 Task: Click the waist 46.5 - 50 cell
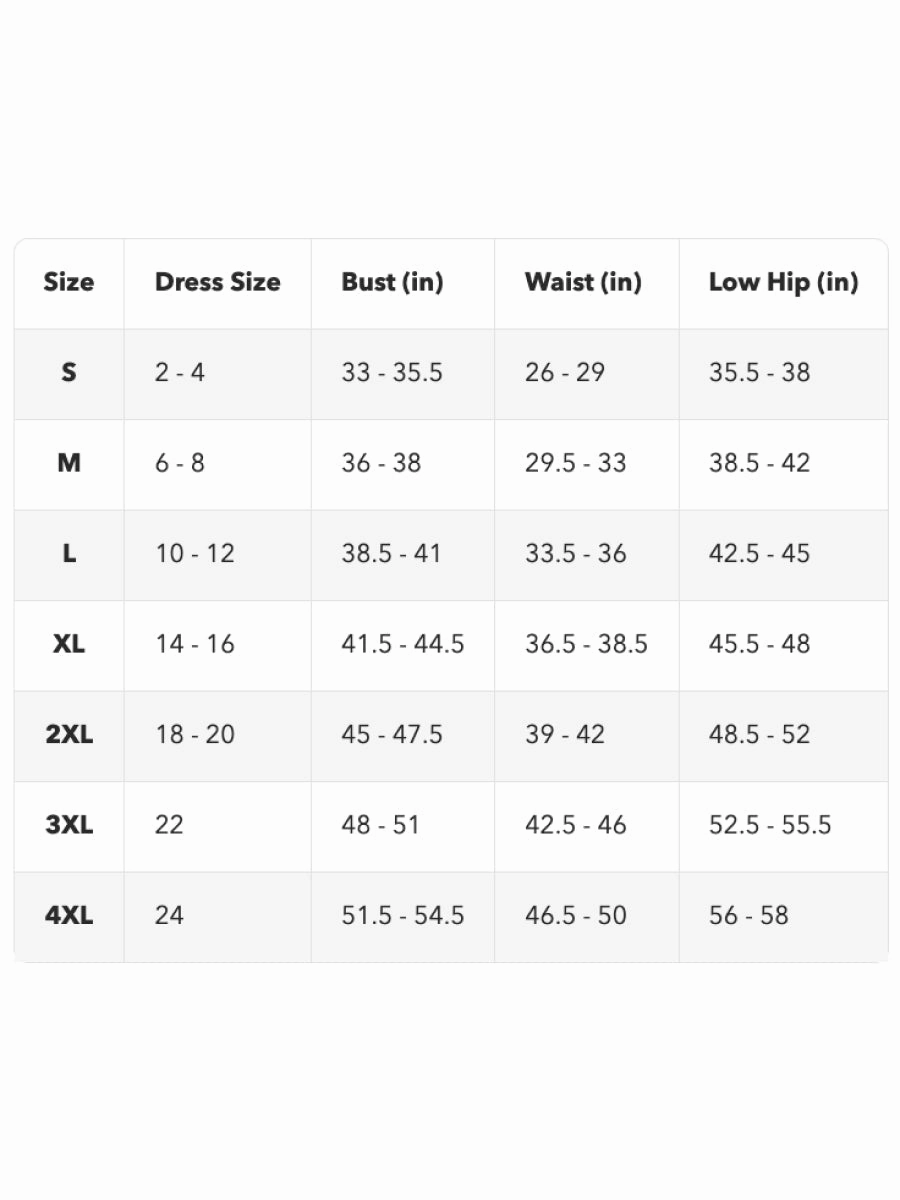[576, 915]
